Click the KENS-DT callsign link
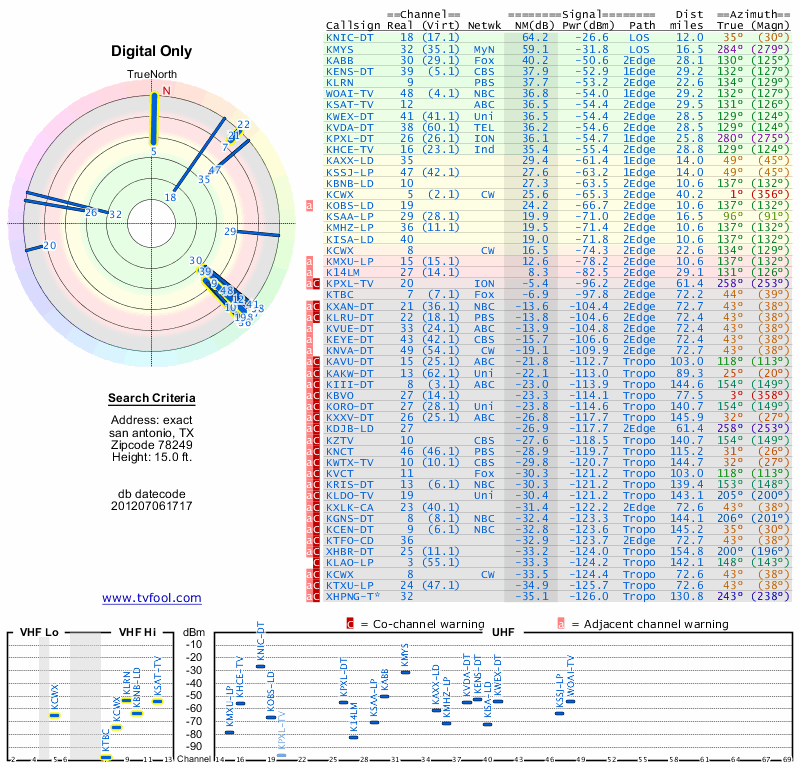Screen dimensions: 800x768 point(349,71)
